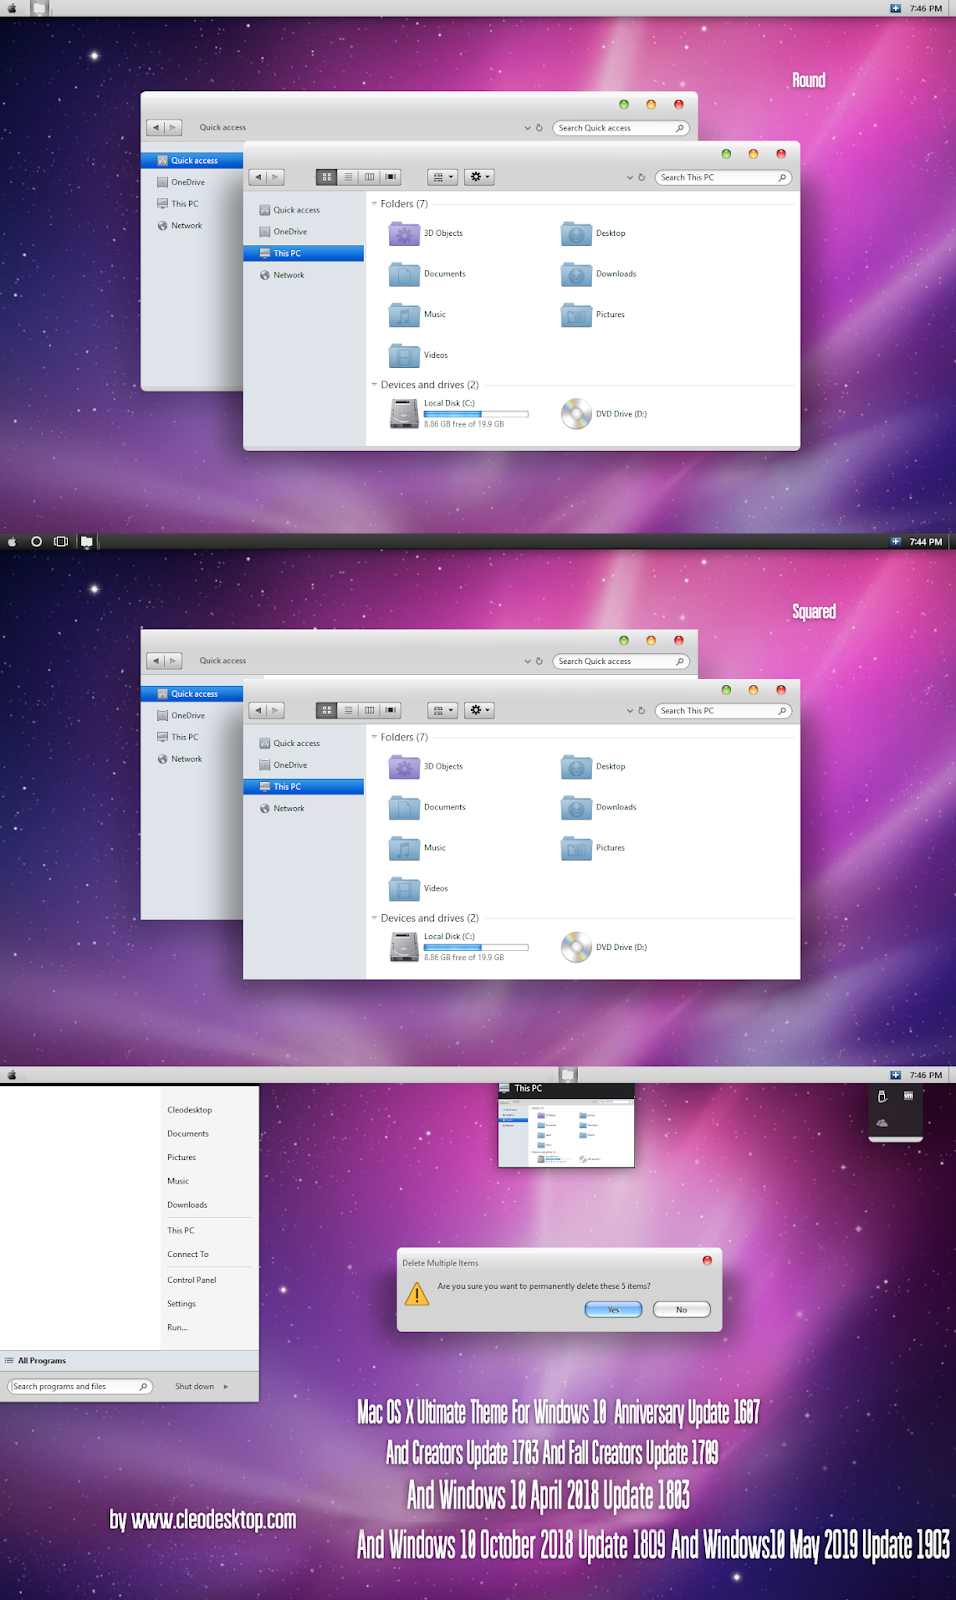Open Downloads folder in Squared screenshot
Viewport: 956px width, 1600px height.
(x=599, y=807)
